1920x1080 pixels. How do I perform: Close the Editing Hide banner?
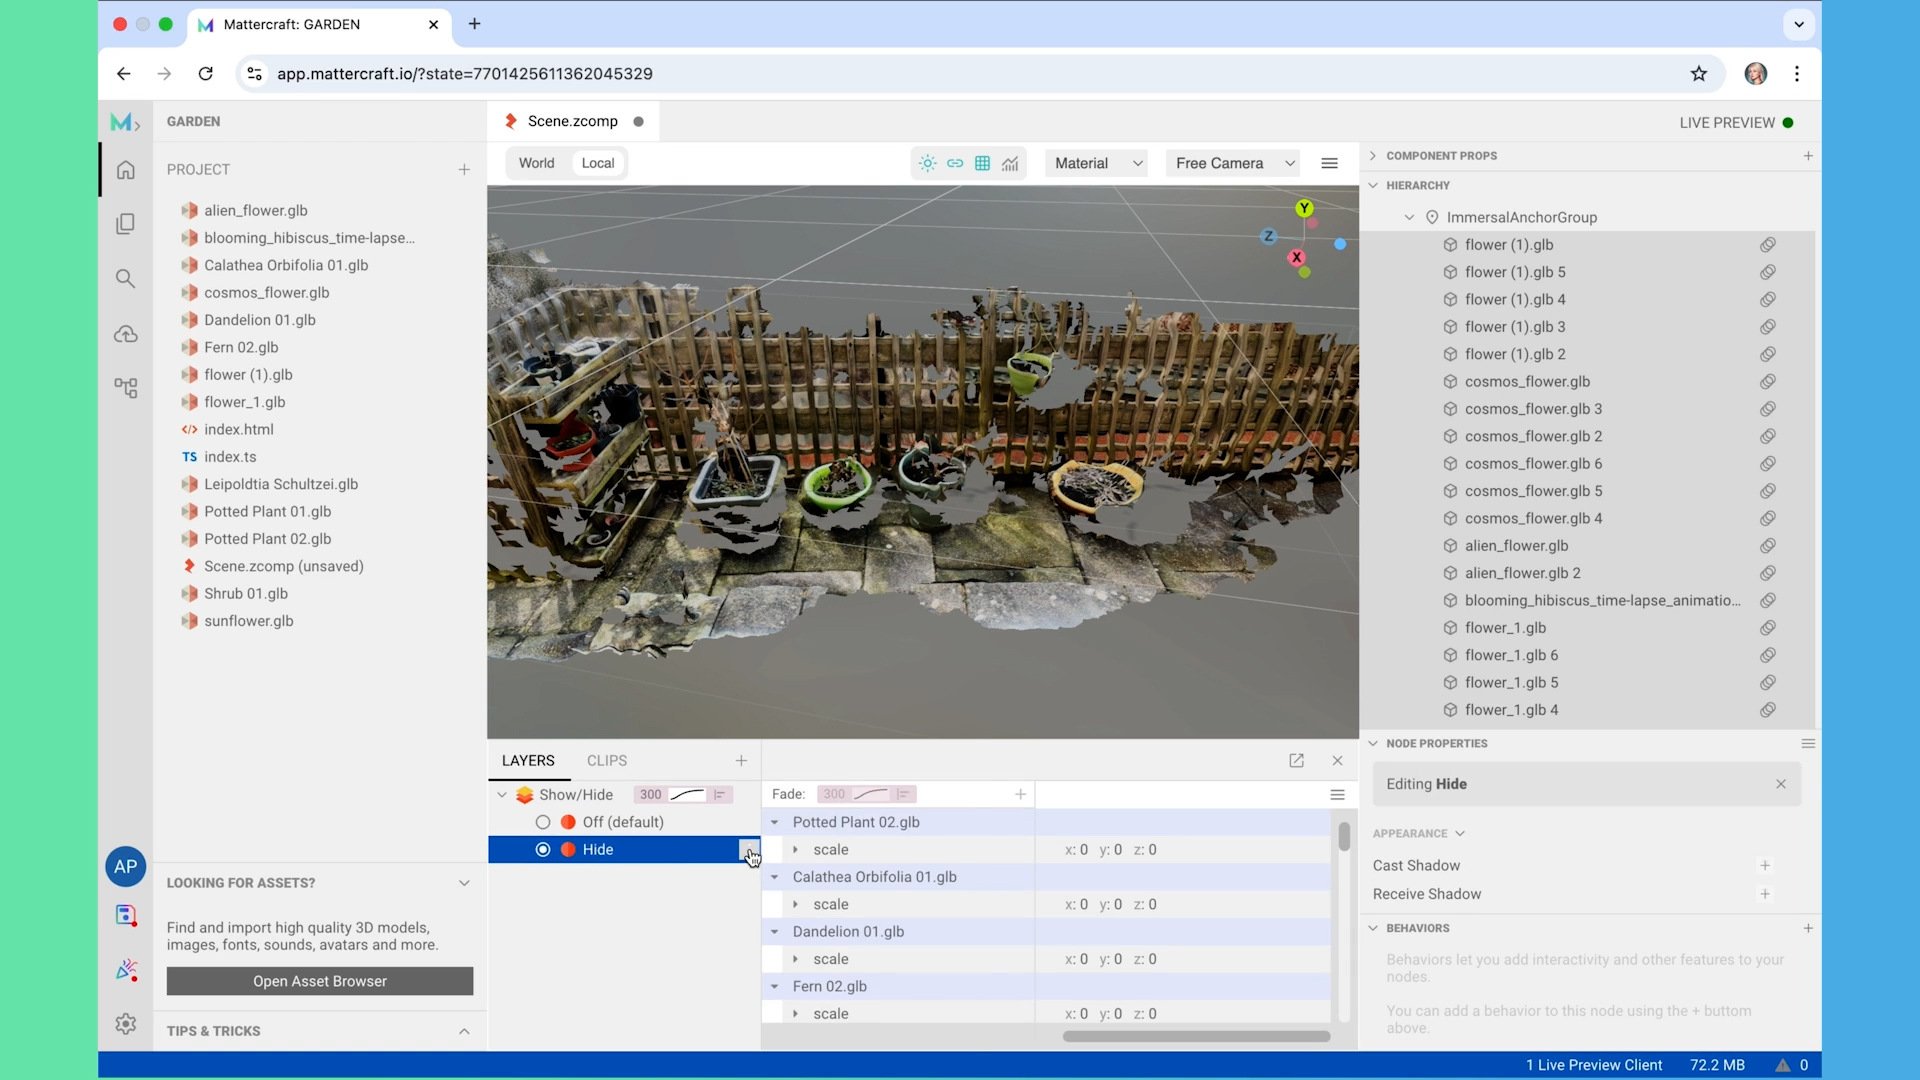coord(1781,785)
